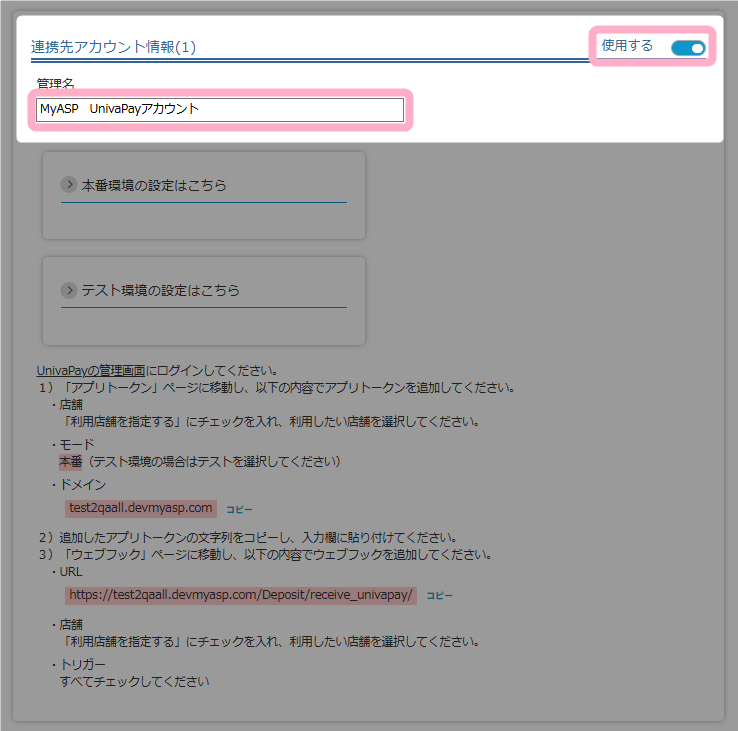Expand 本番環境の設定はこちら section
This screenshot has width=738, height=731.
tap(154, 185)
